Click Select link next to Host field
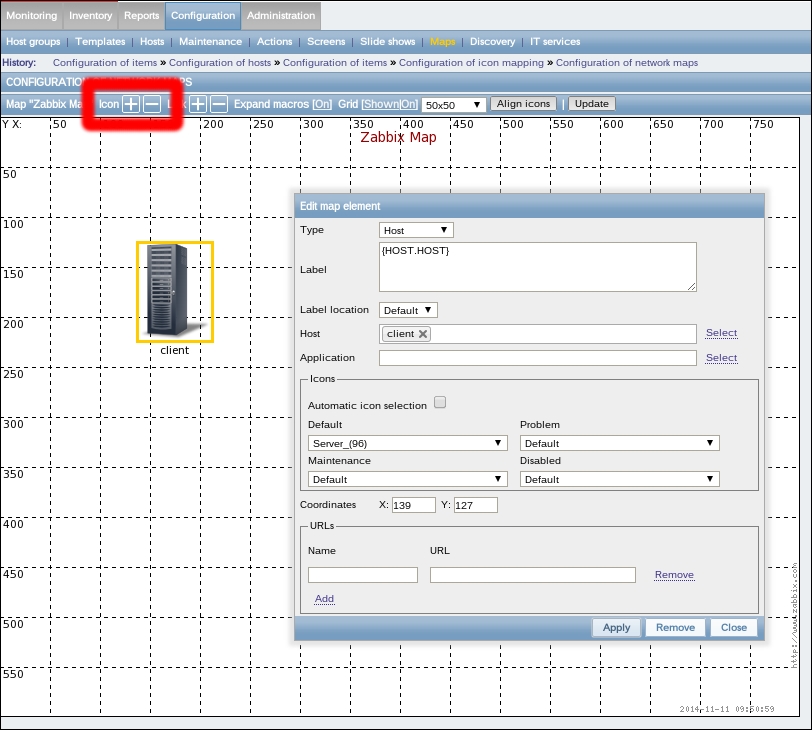This screenshot has width=812, height=730. coord(721,333)
